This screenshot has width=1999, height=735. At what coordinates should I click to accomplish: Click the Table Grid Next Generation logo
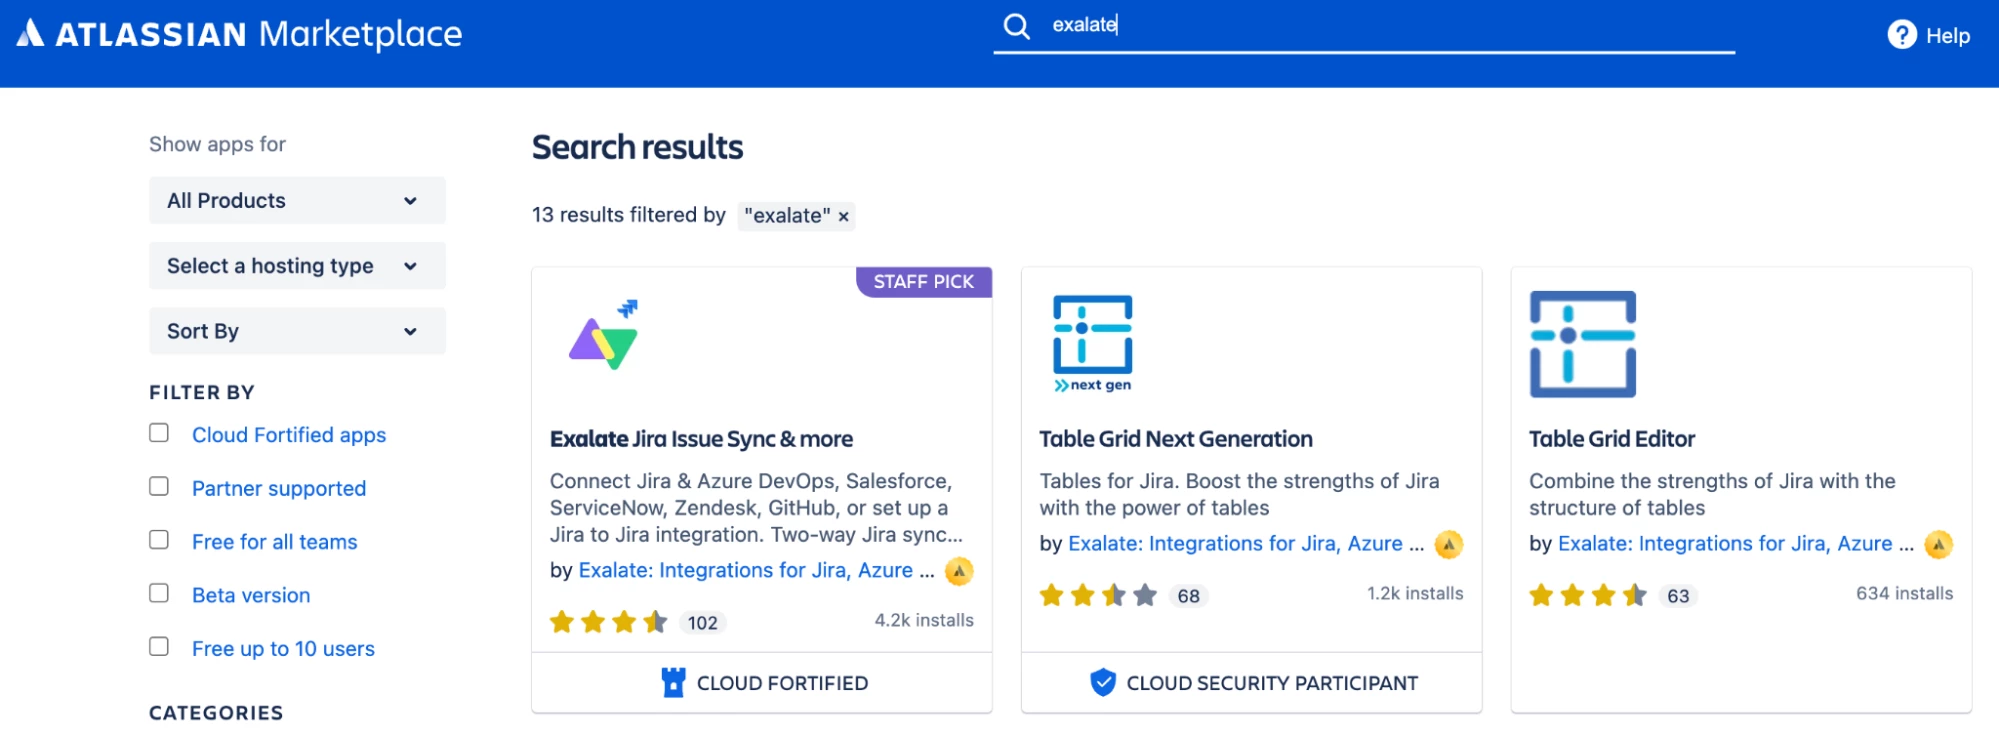[1092, 342]
